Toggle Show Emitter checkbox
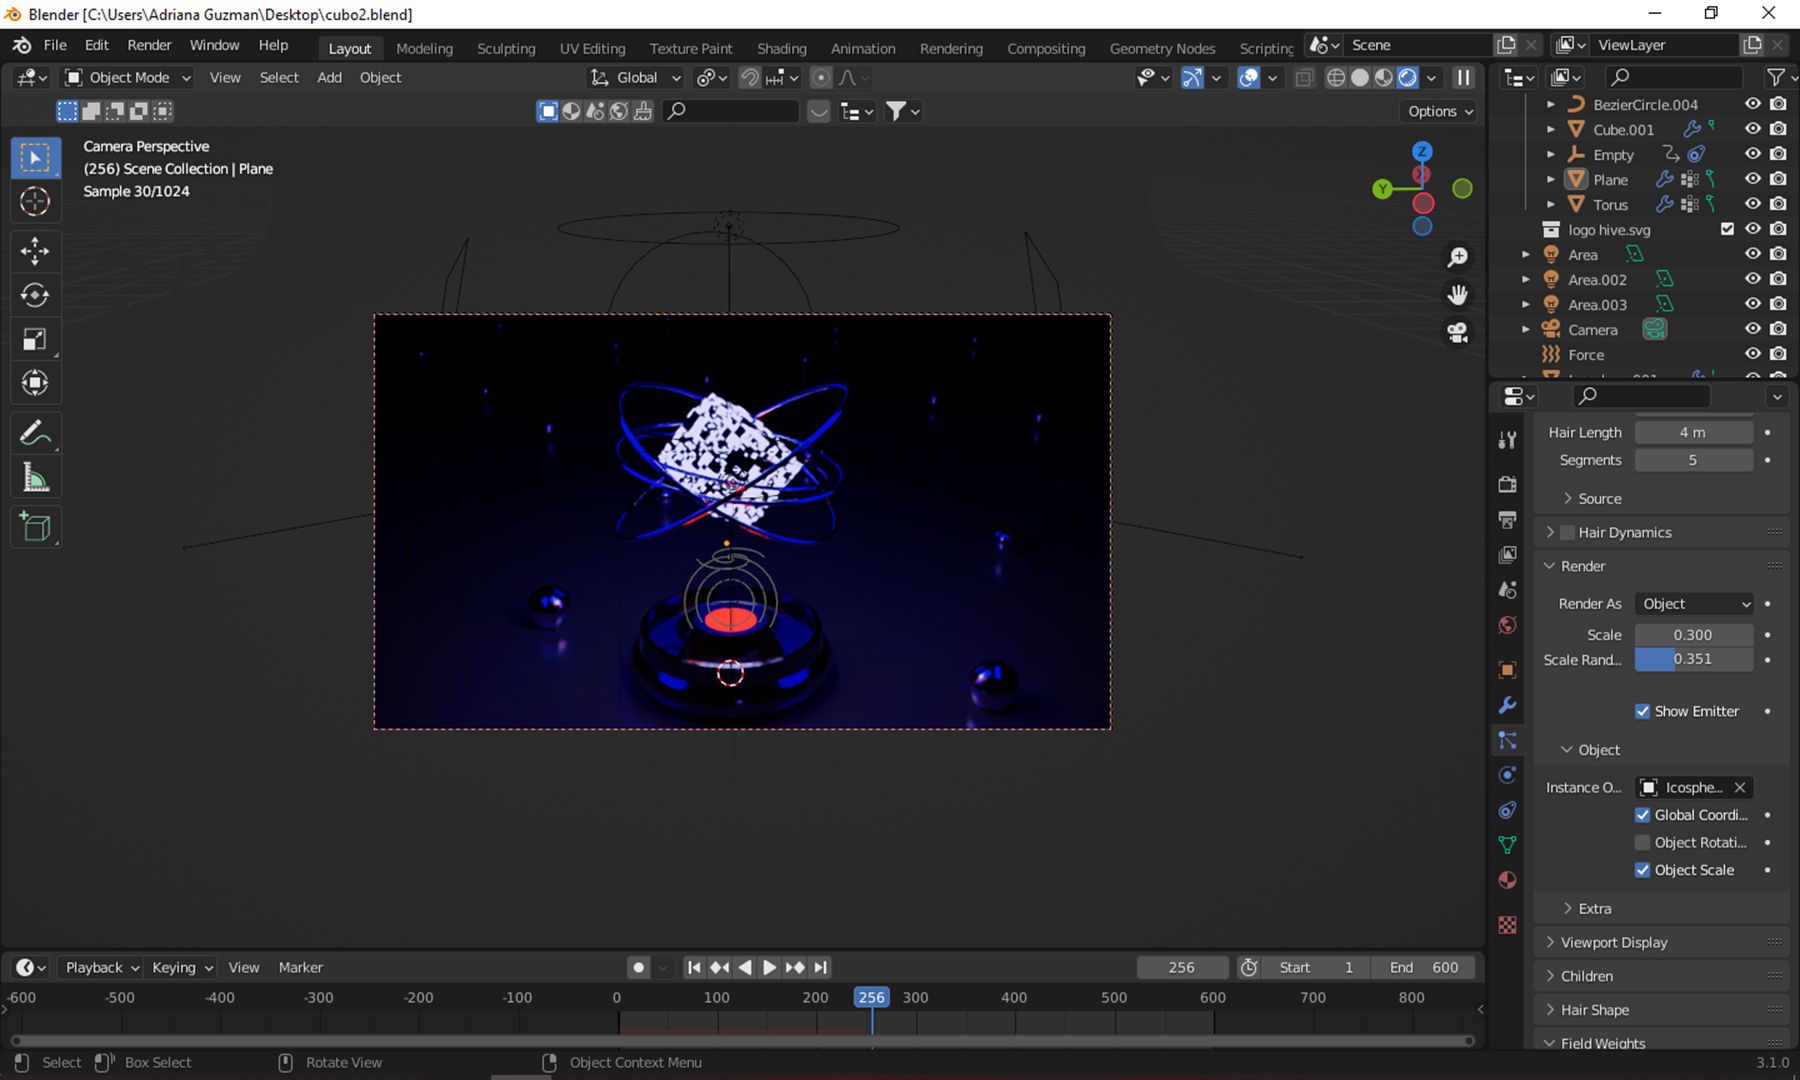Screen dimensions: 1800x1080 (x=1642, y=711)
